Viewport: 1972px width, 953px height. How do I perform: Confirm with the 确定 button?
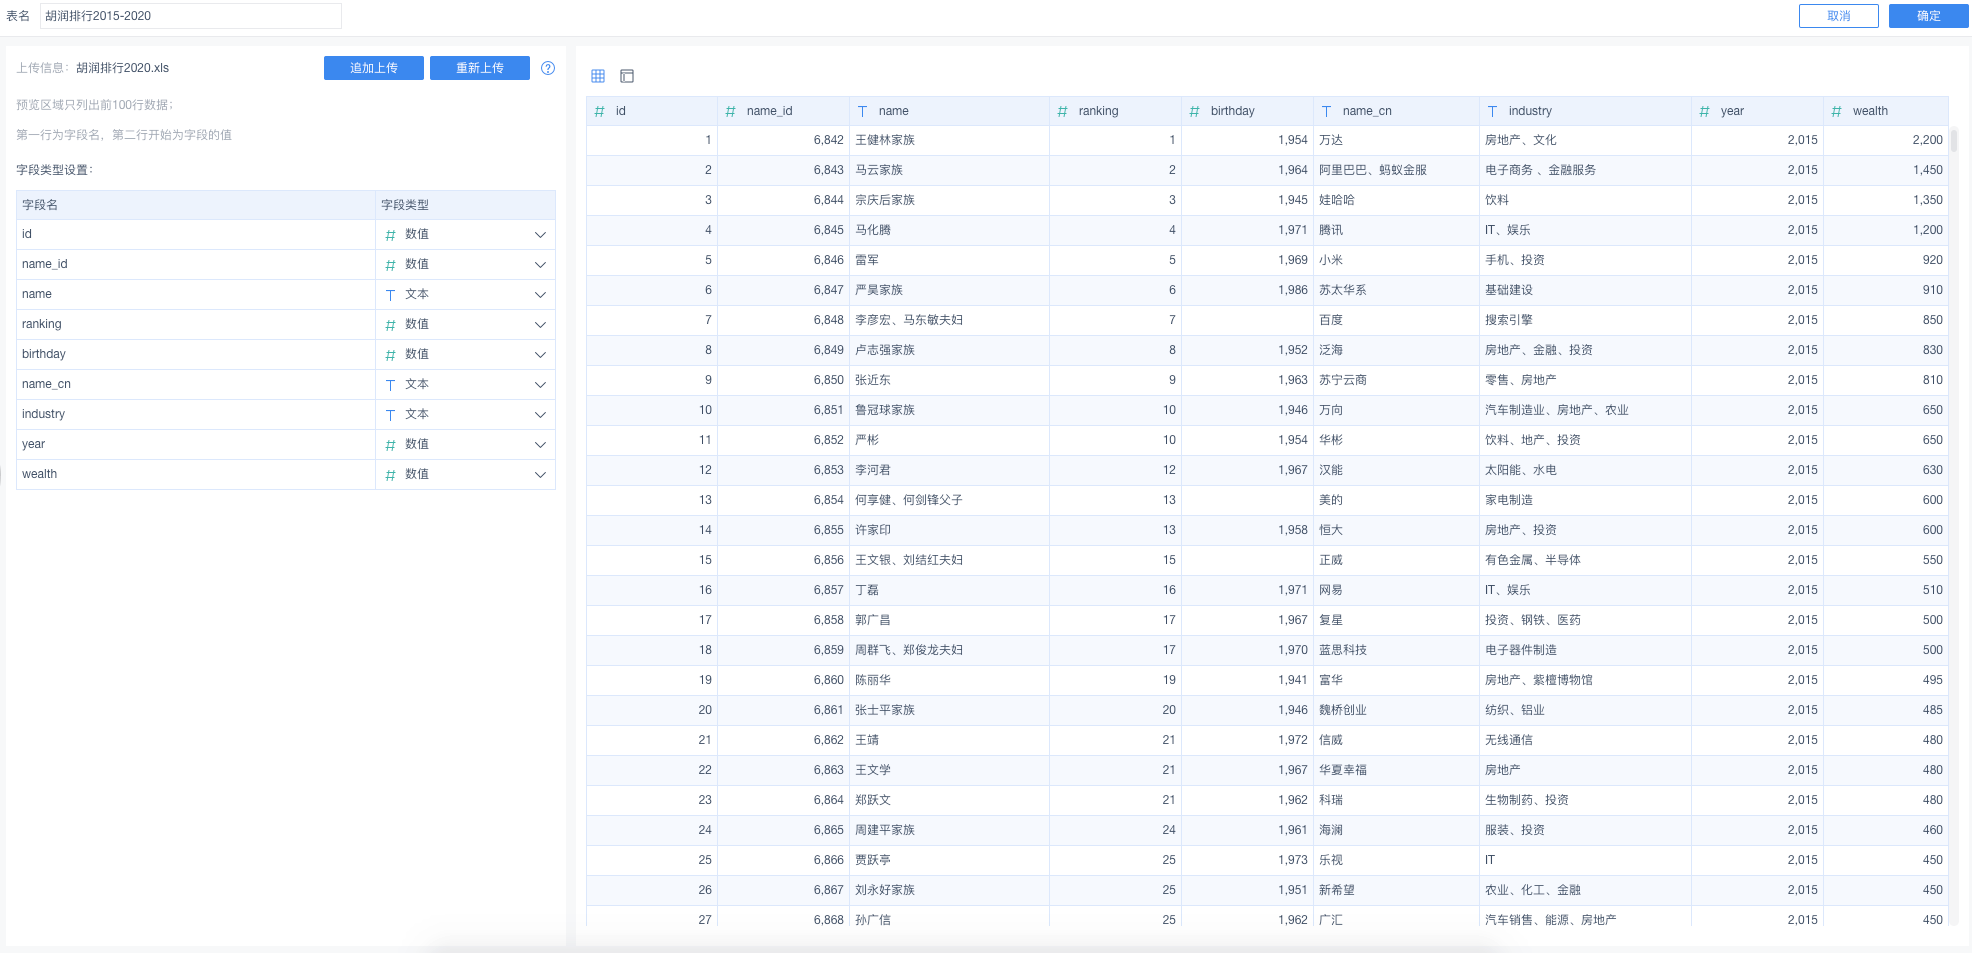[1928, 16]
